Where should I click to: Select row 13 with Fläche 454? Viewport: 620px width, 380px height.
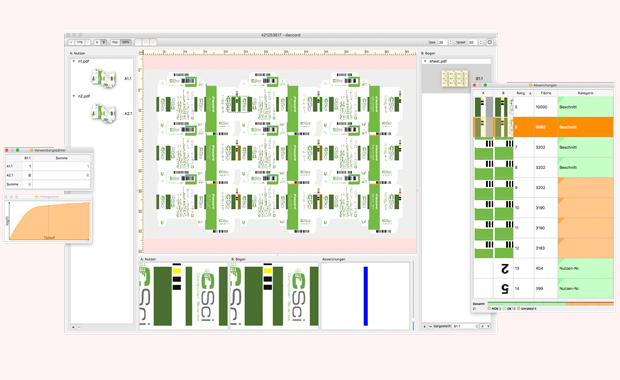[x=543, y=268]
